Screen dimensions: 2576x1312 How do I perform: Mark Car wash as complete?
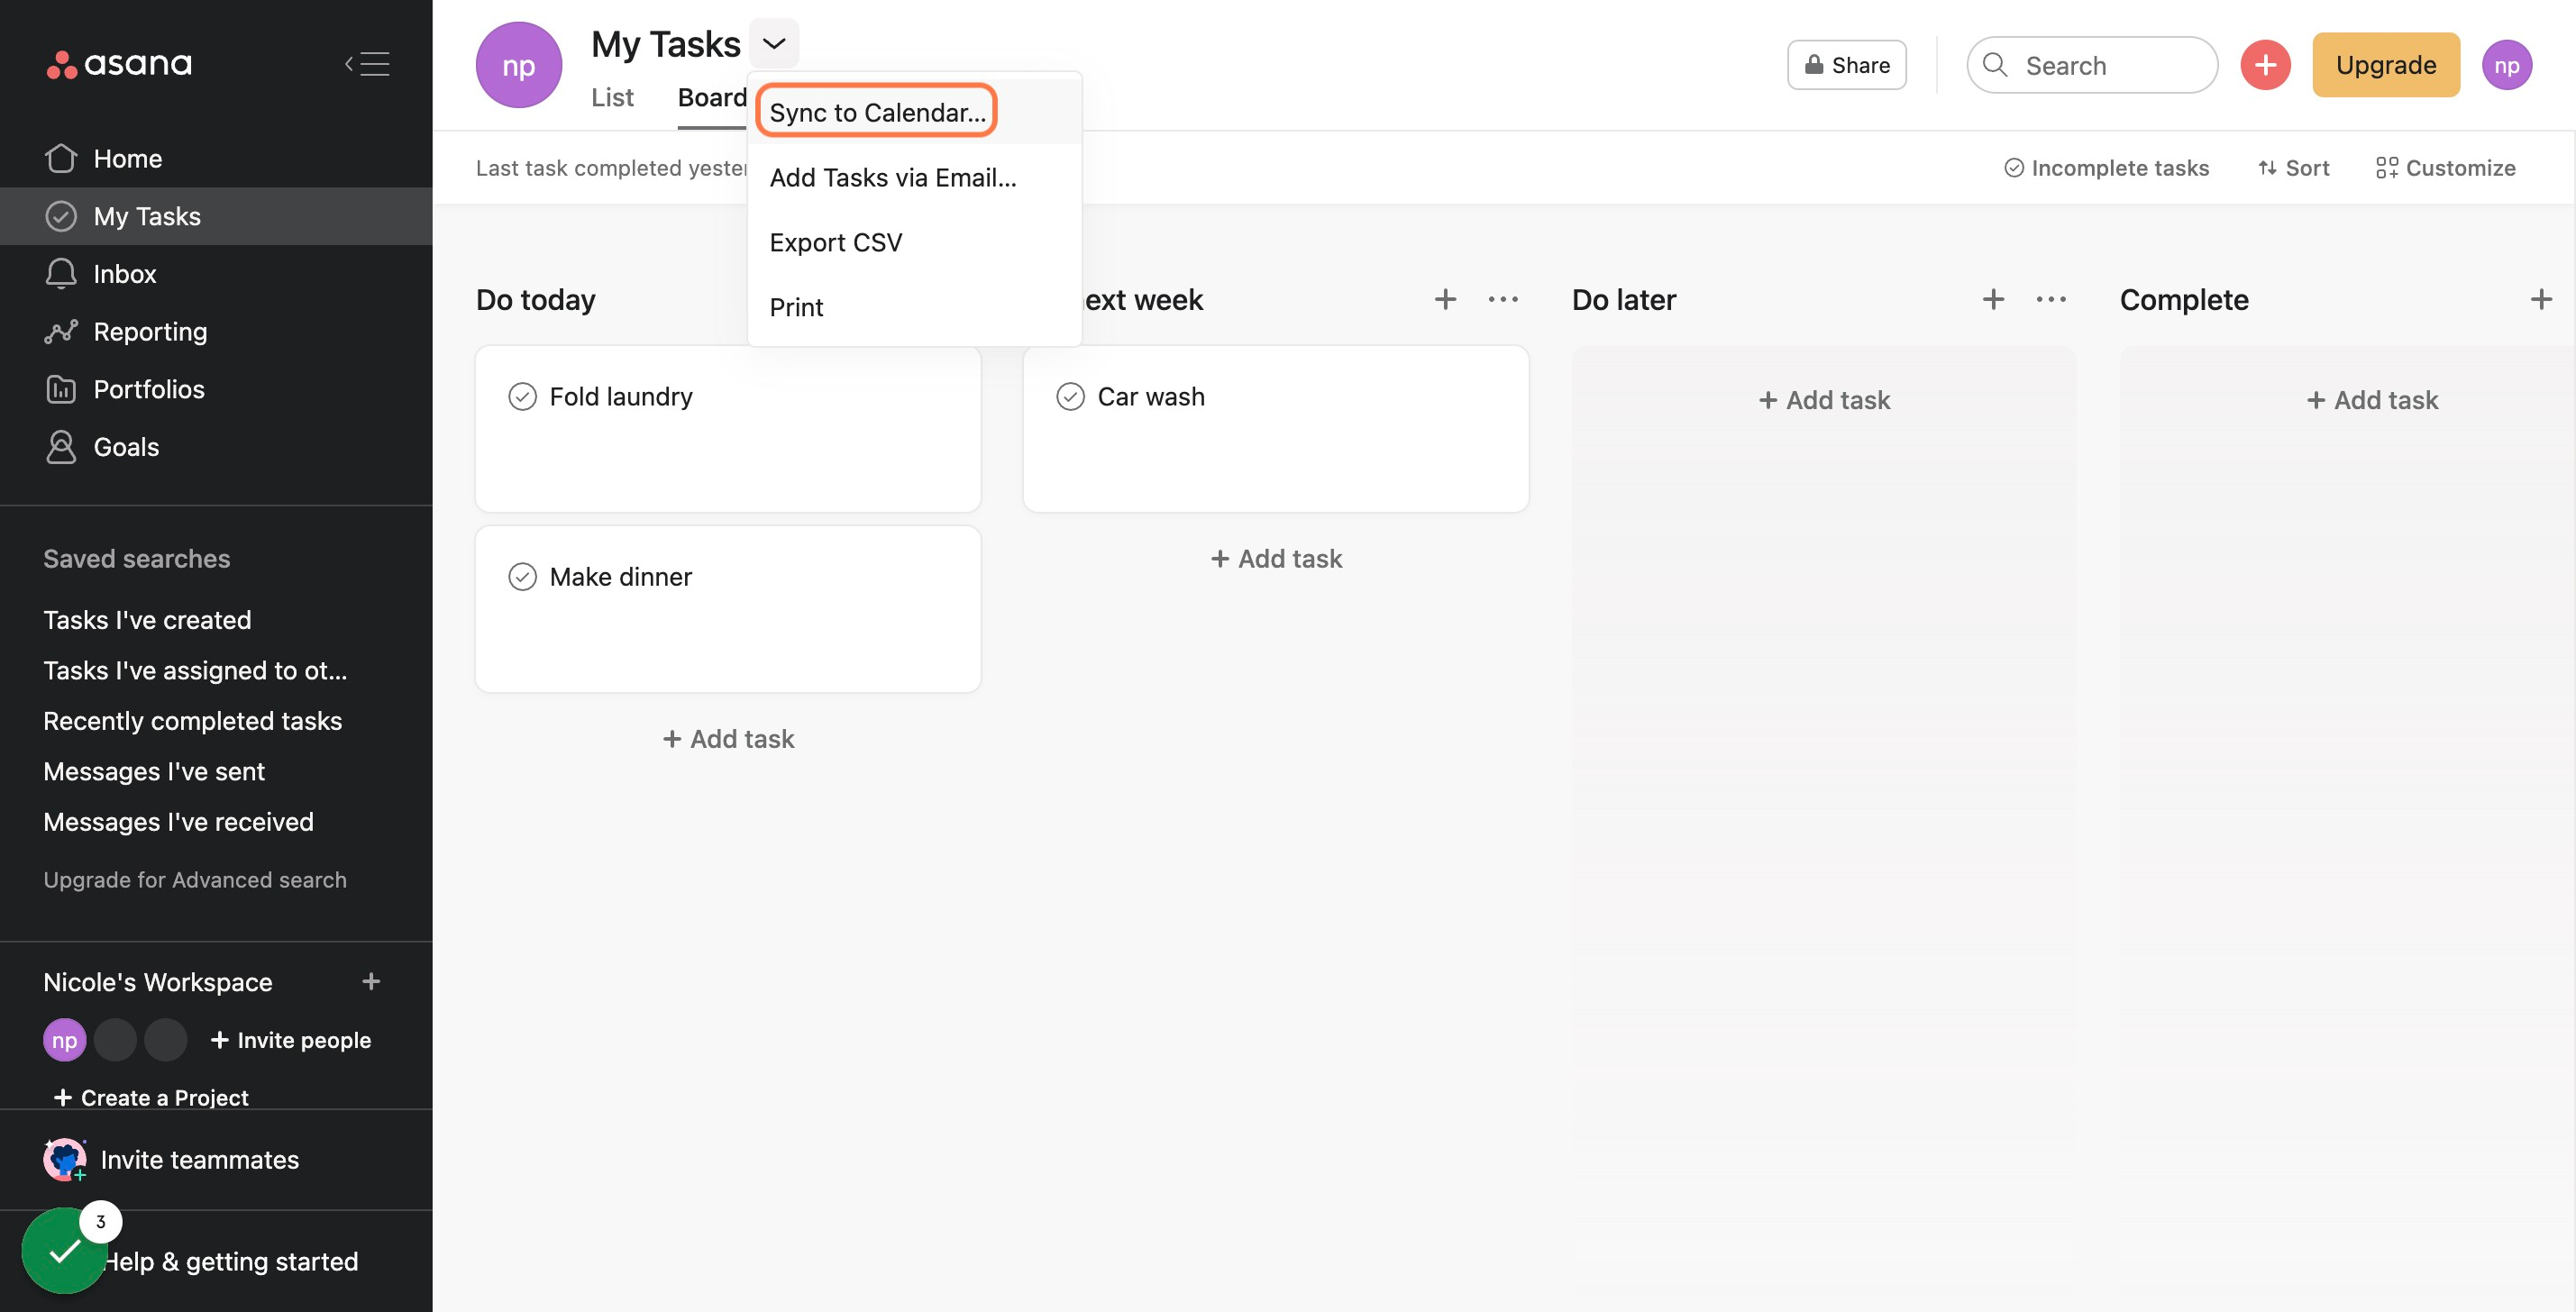(1070, 397)
